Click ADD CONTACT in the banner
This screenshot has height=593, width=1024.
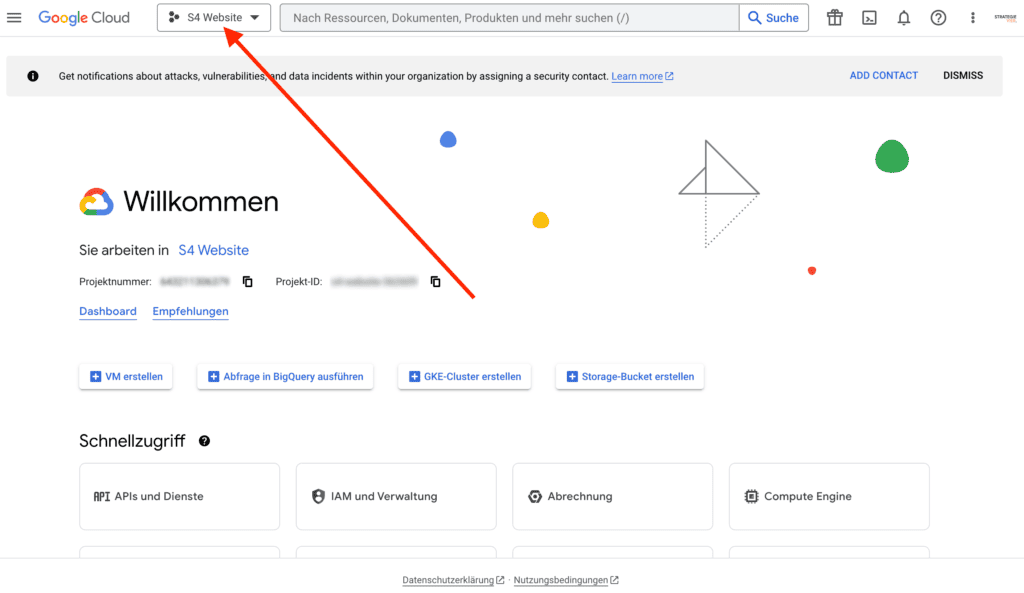[x=884, y=76]
